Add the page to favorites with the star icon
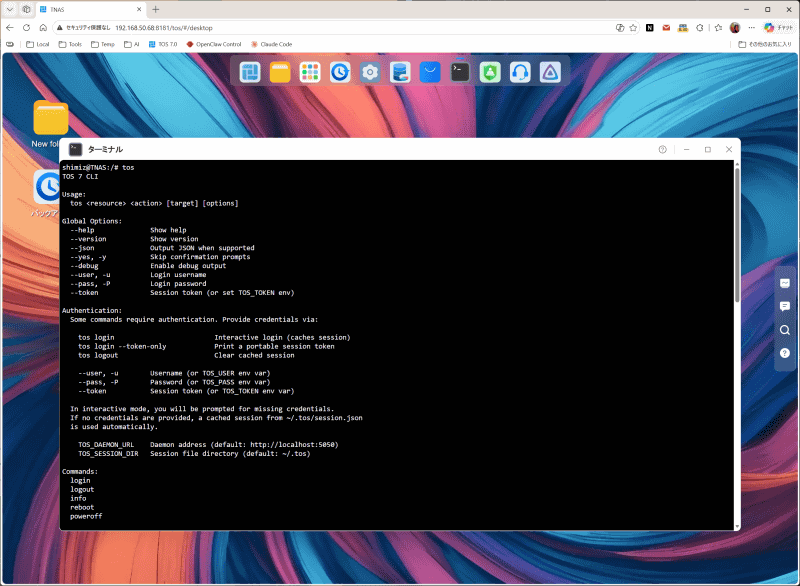The width and height of the screenshot is (800, 586). coord(633,28)
